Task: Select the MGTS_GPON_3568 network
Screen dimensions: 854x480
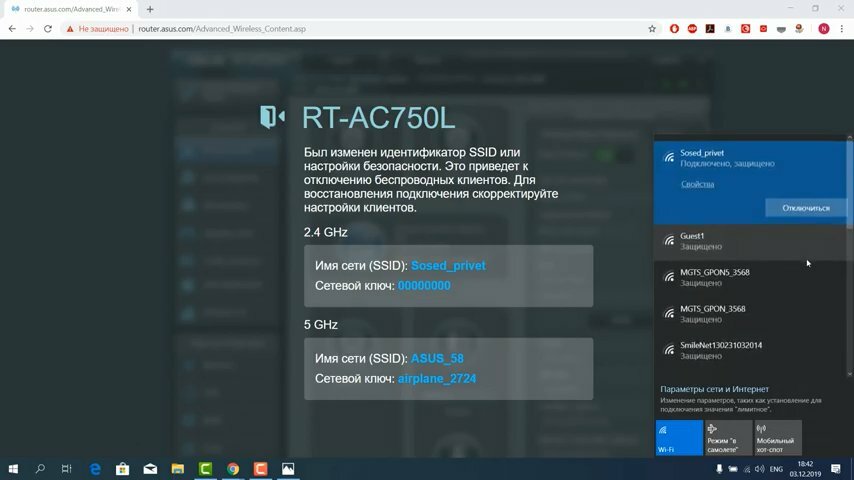Action: 750,314
